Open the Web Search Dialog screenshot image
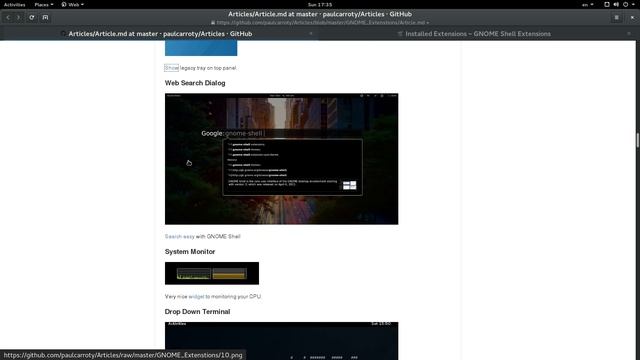 pyautogui.click(x=282, y=159)
